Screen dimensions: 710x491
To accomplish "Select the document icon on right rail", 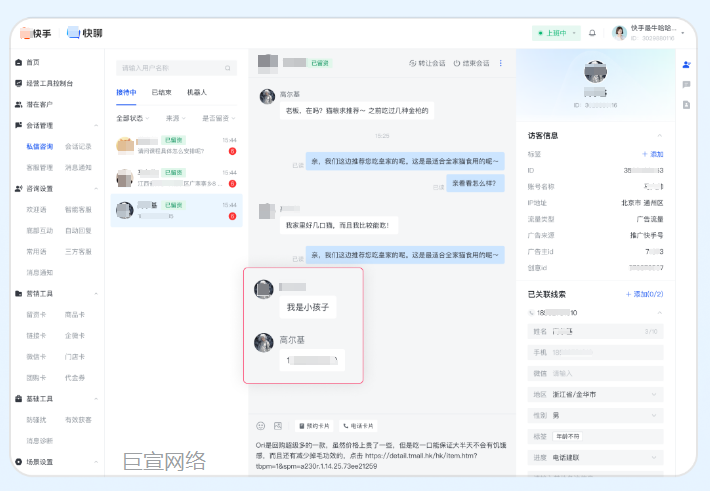I will tap(686, 105).
